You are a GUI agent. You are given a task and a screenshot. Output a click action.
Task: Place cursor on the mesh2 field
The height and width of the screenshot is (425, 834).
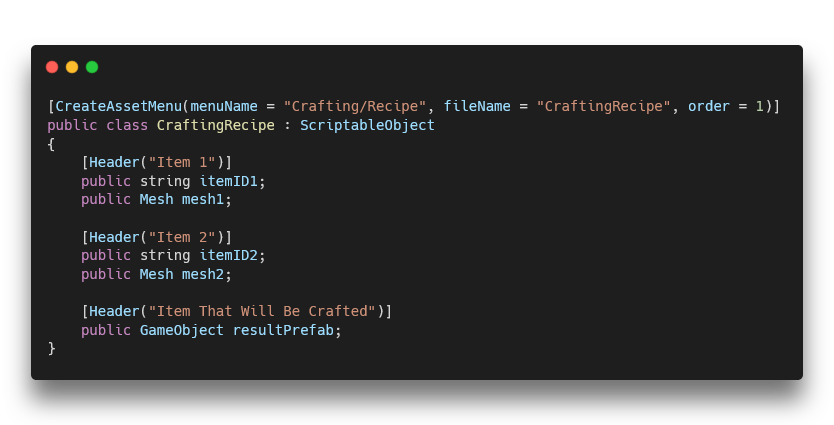pyautogui.click(x=206, y=274)
